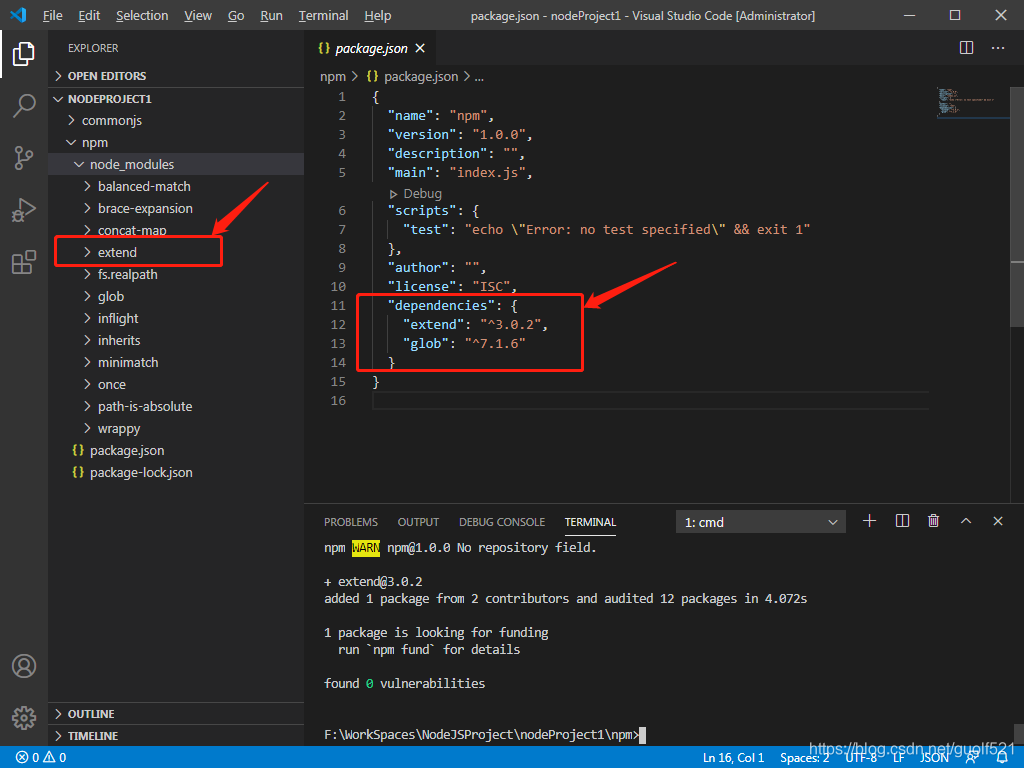Open the Extensions view icon

pos(24,263)
